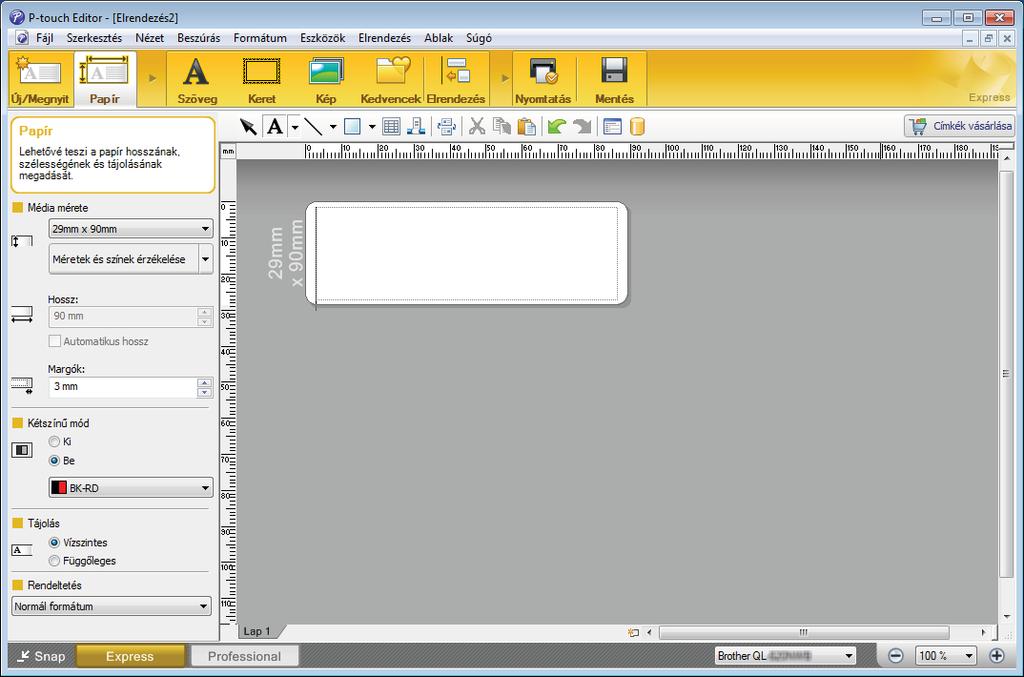Redo action gray arrow

point(581,126)
